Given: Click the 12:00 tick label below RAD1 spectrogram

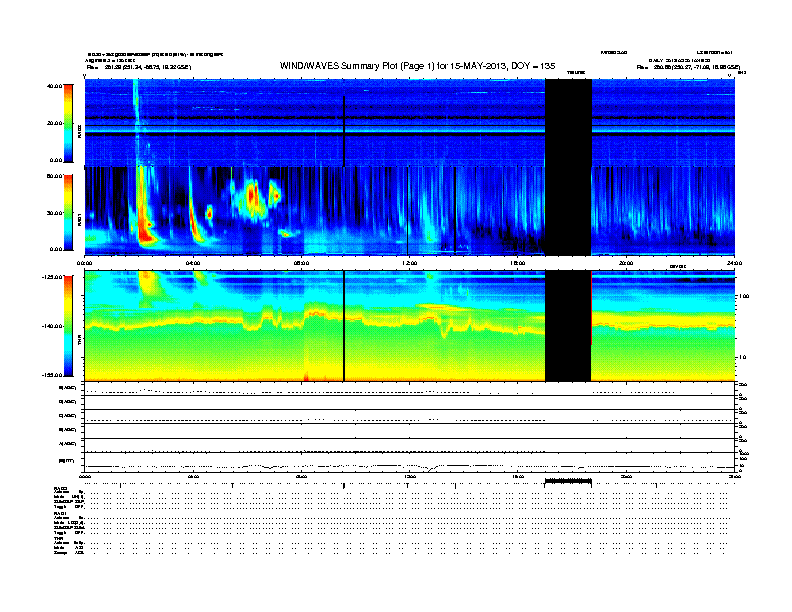Looking at the screenshot, I should tap(409, 263).
